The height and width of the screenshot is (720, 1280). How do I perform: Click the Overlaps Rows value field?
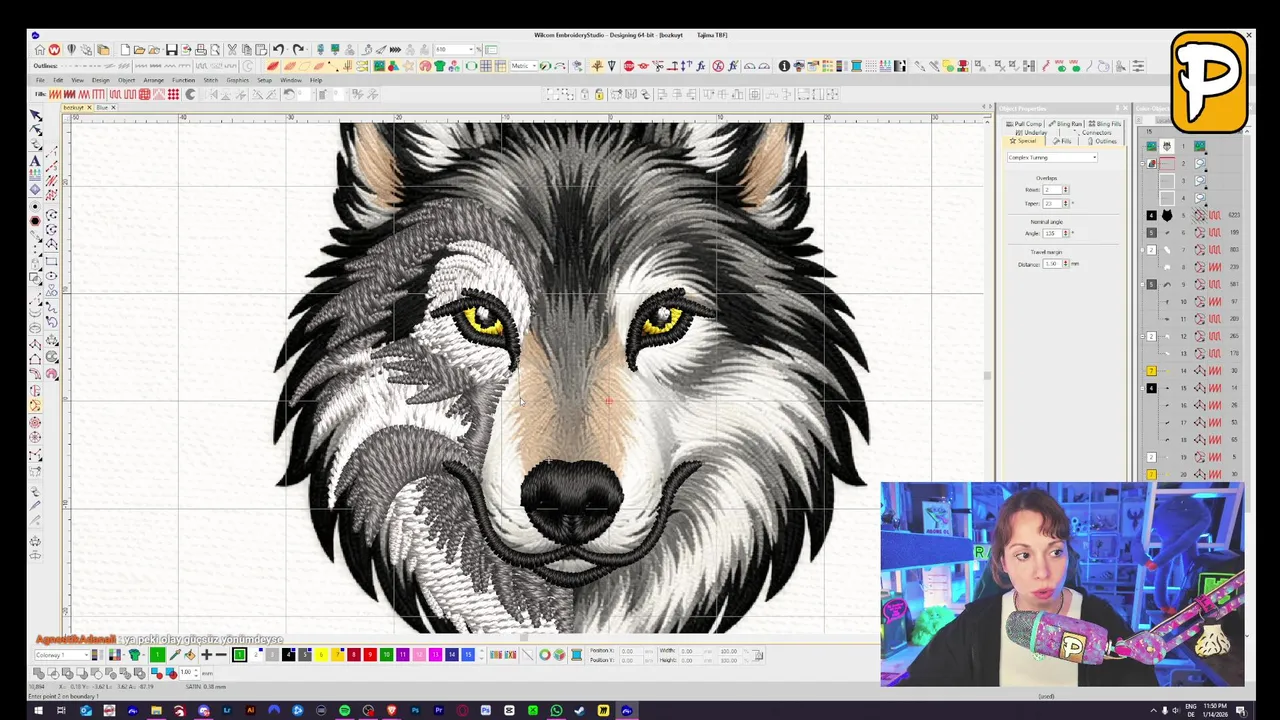1051,190
